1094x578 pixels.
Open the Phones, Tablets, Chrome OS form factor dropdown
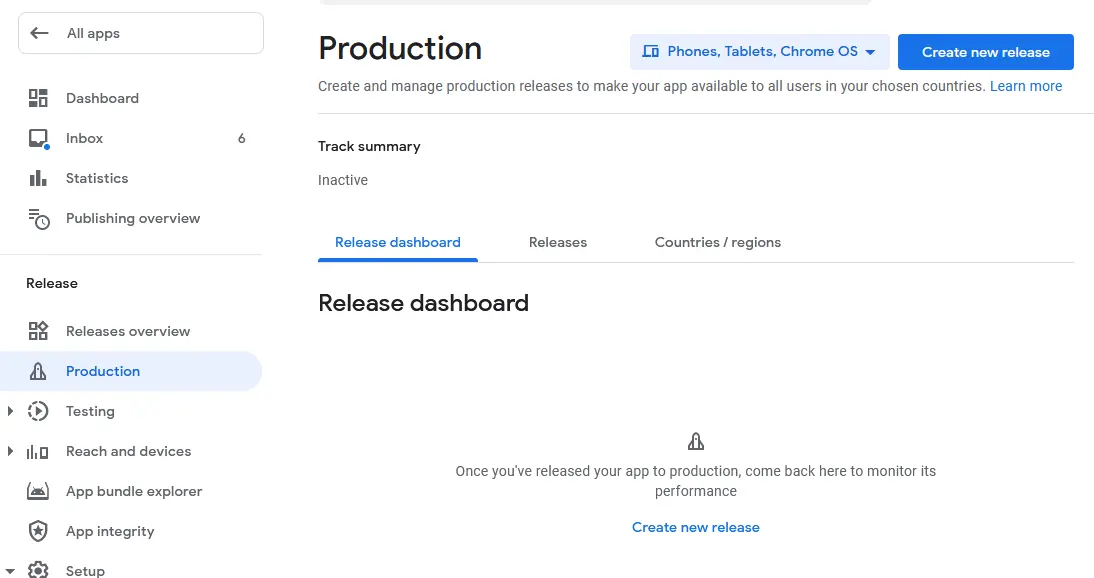759,51
